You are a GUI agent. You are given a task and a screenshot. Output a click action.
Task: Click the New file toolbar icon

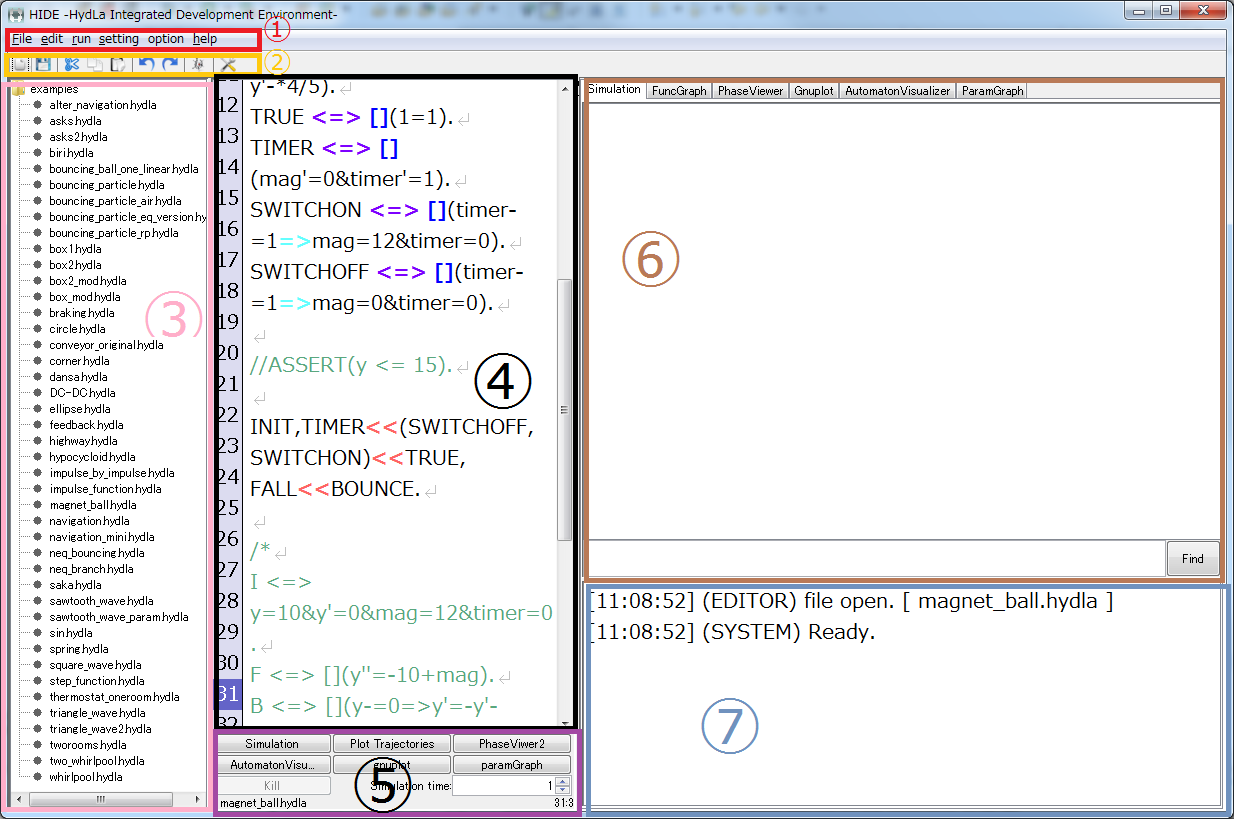(21, 64)
